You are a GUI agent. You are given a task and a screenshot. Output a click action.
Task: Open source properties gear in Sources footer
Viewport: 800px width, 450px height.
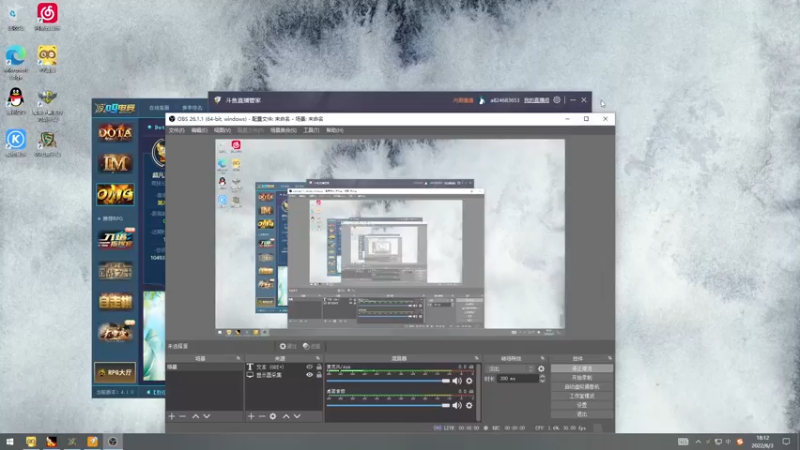pyautogui.click(x=273, y=416)
